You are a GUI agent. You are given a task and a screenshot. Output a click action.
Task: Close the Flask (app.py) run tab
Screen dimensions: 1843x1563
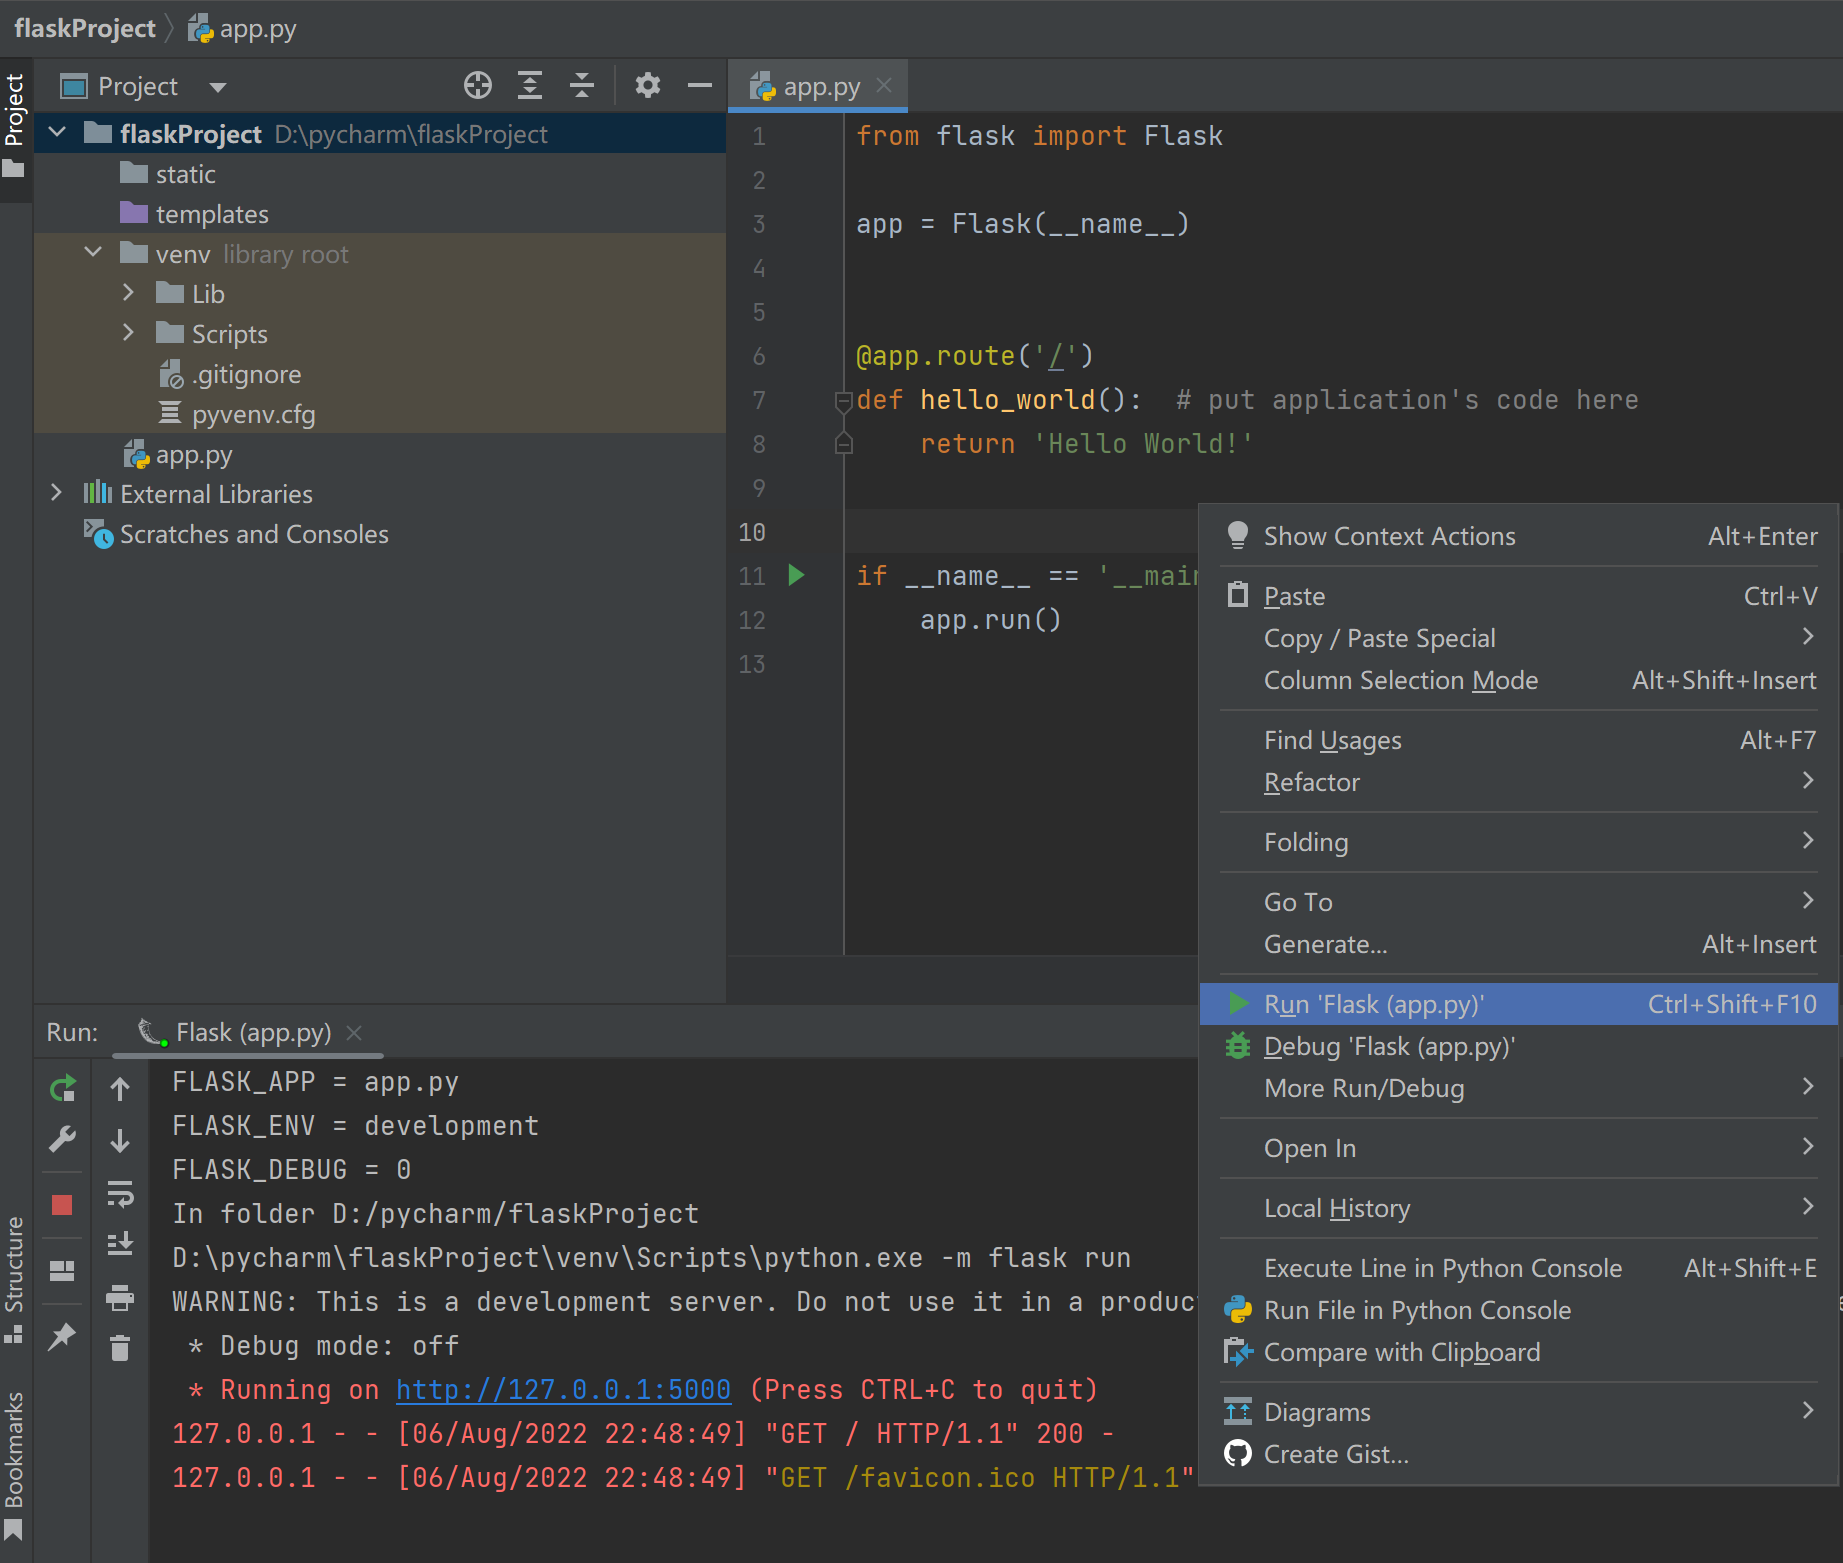coord(354,1032)
